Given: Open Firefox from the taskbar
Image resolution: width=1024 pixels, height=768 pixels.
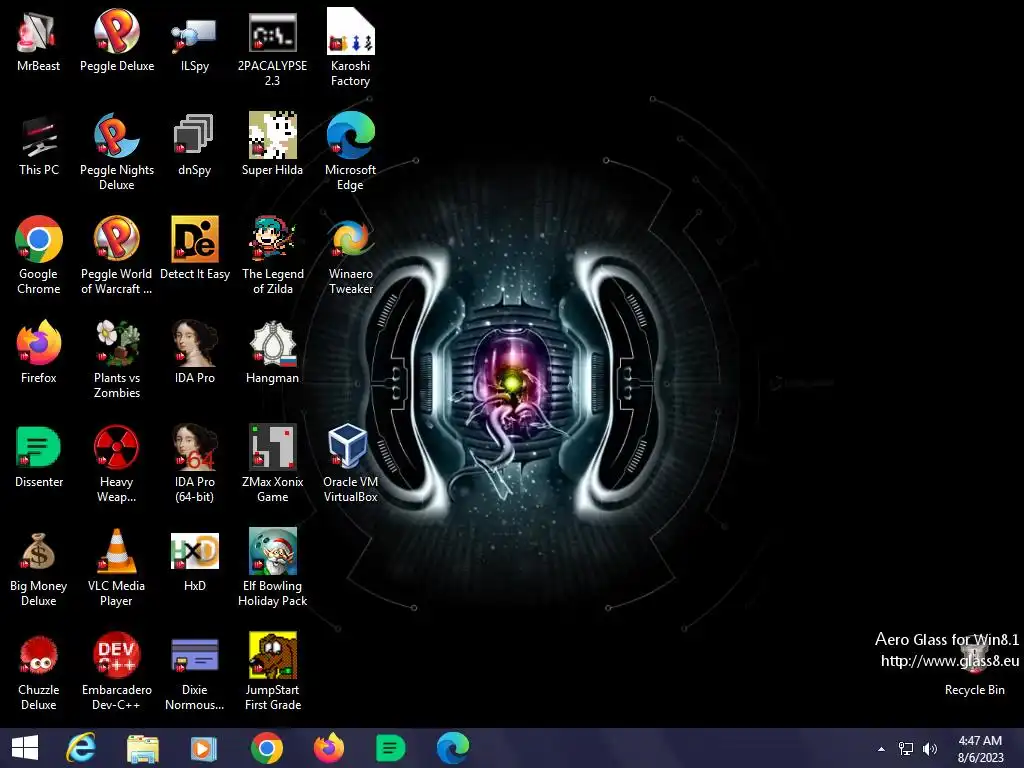Looking at the screenshot, I should point(329,748).
